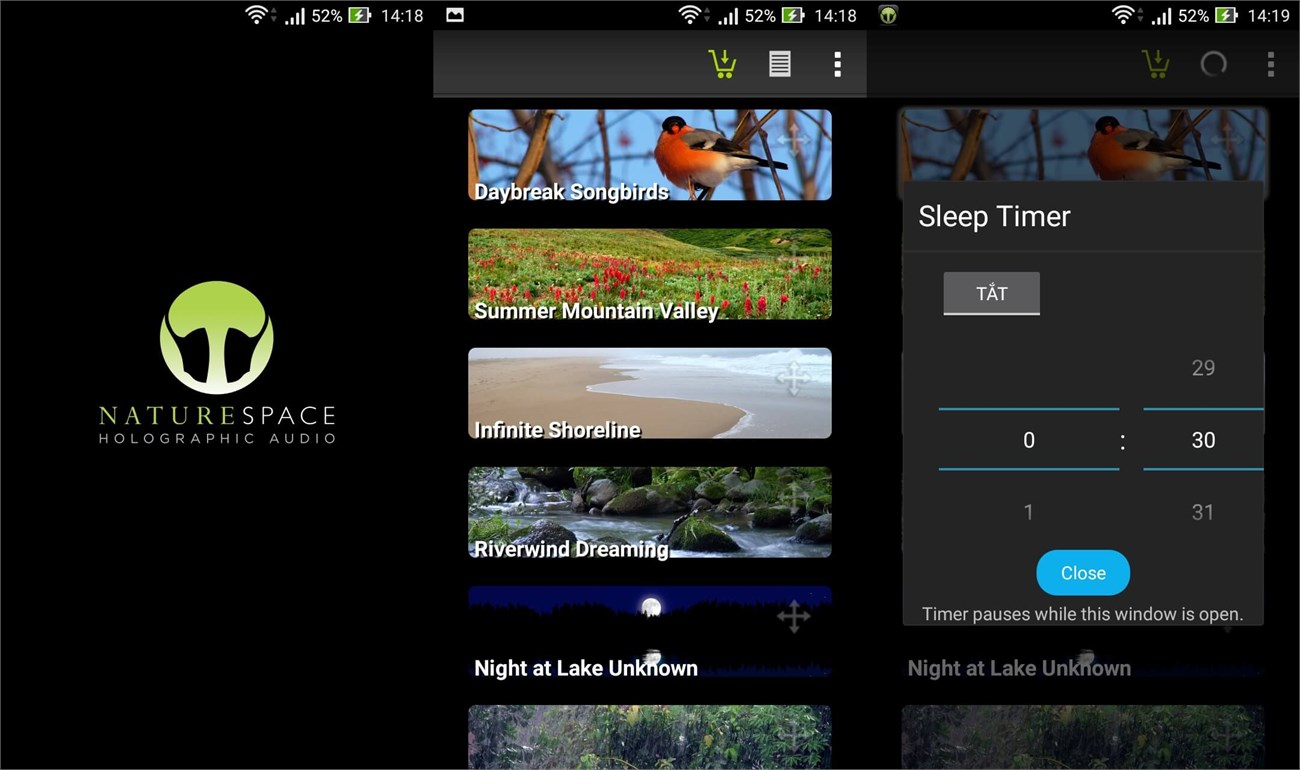Screen dimensions: 1300x770
Task: Open the Riverwind Dreaming track
Action: 649,512
